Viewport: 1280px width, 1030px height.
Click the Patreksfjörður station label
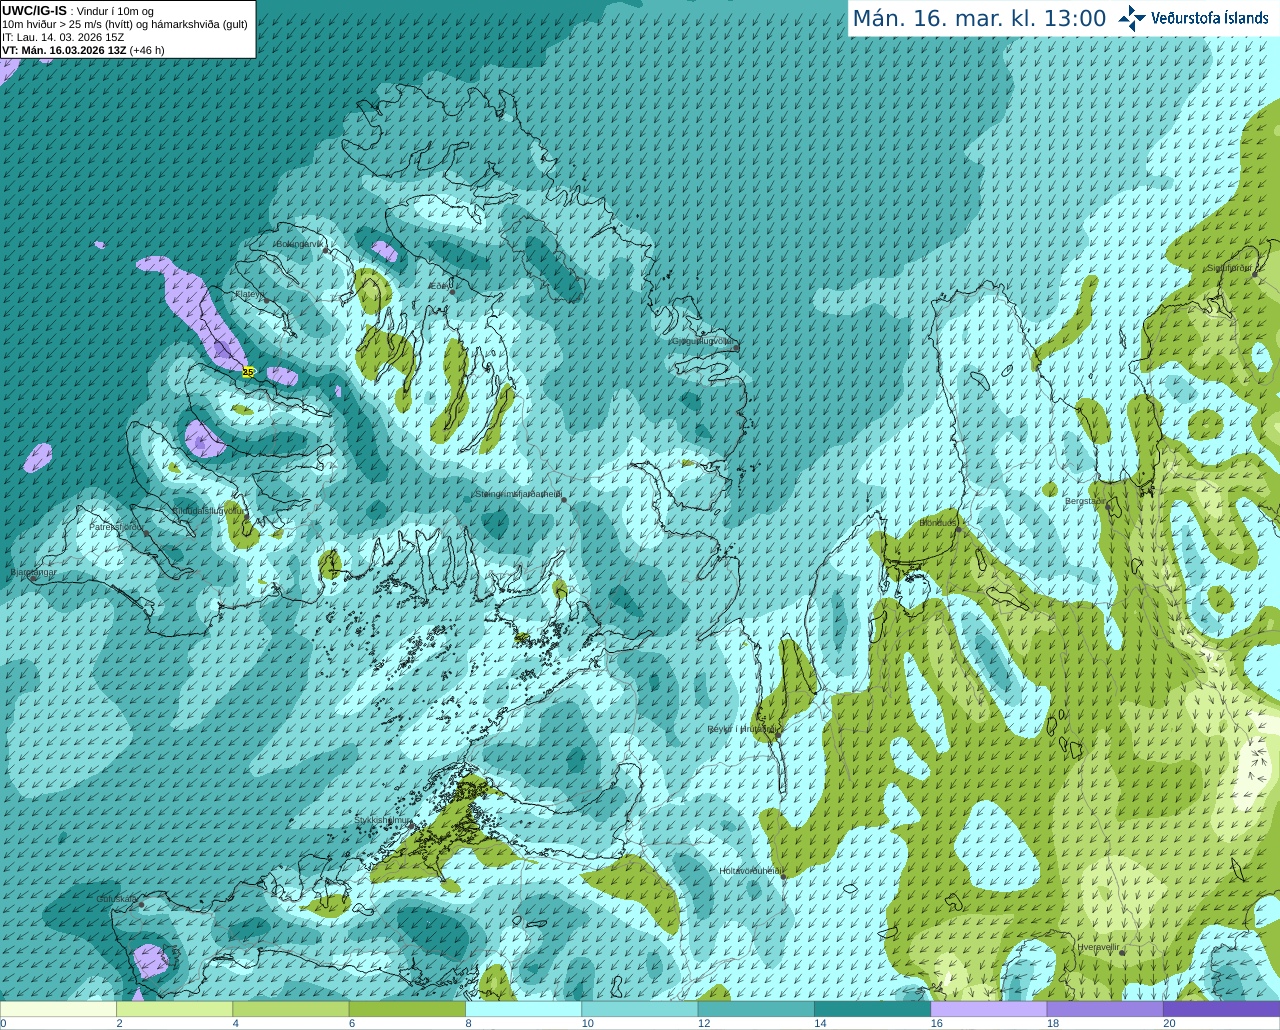coord(117,526)
